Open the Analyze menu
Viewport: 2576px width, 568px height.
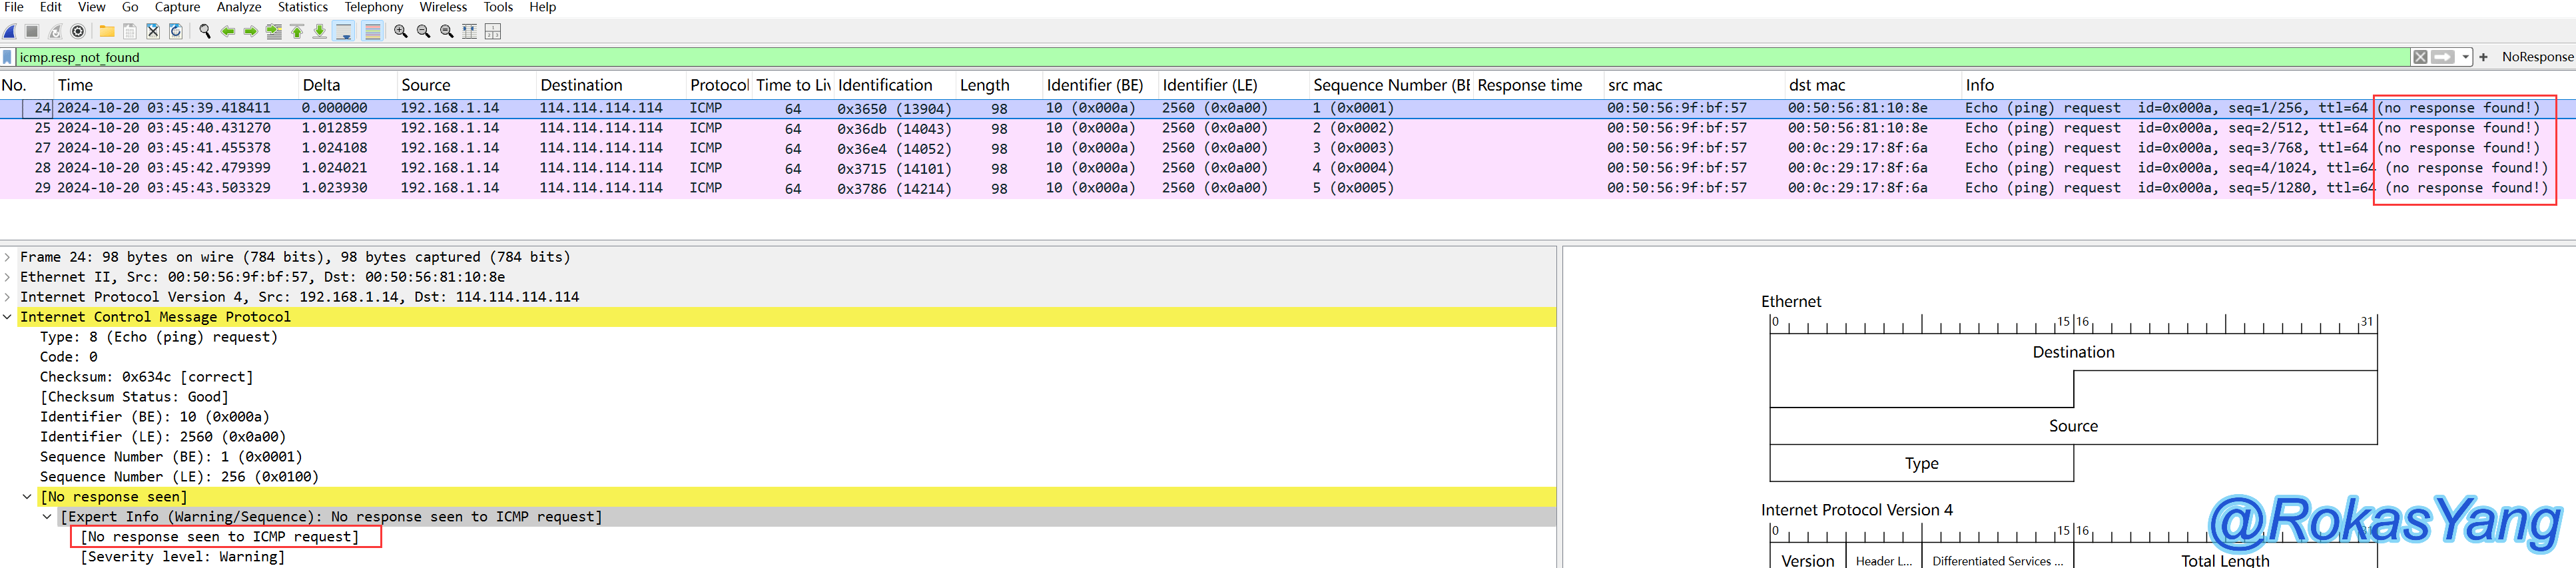click(239, 7)
